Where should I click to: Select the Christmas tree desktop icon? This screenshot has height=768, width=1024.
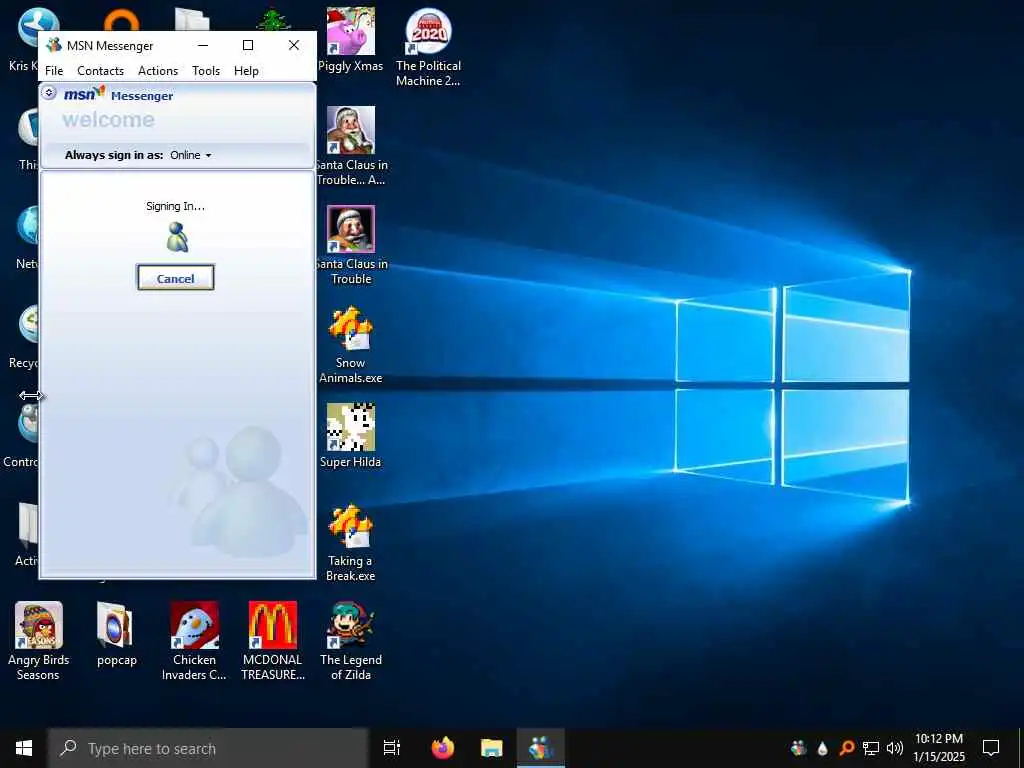tap(274, 19)
